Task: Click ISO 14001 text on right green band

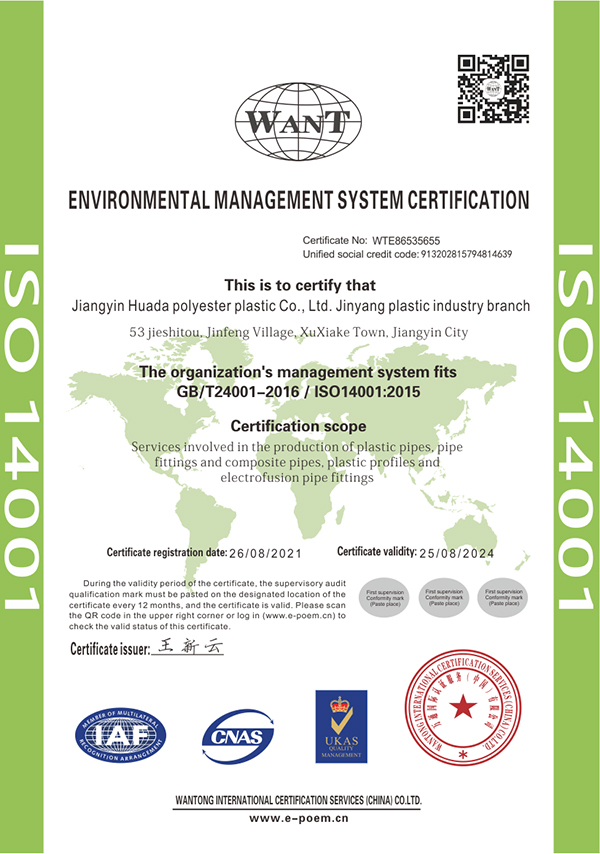Action: (576, 427)
